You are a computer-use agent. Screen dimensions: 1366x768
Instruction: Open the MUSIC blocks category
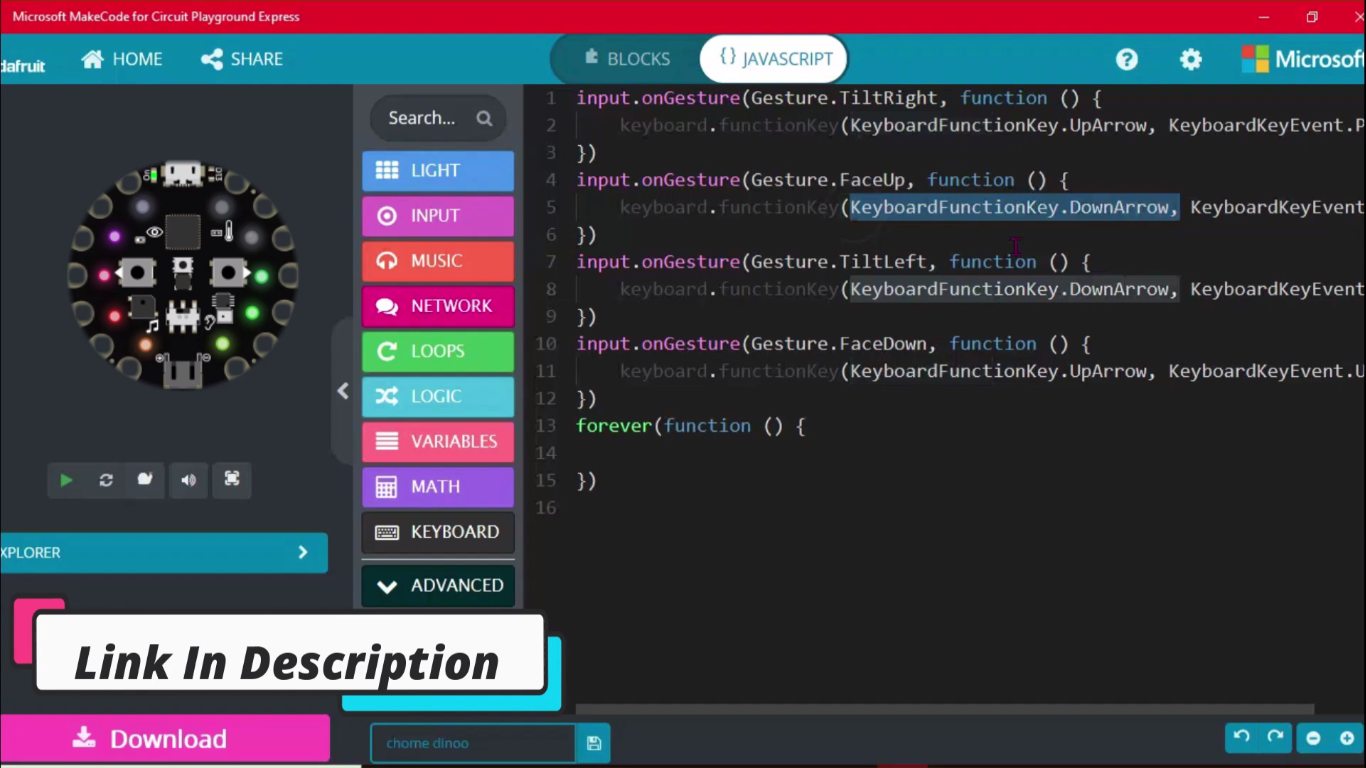tap(438, 261)
